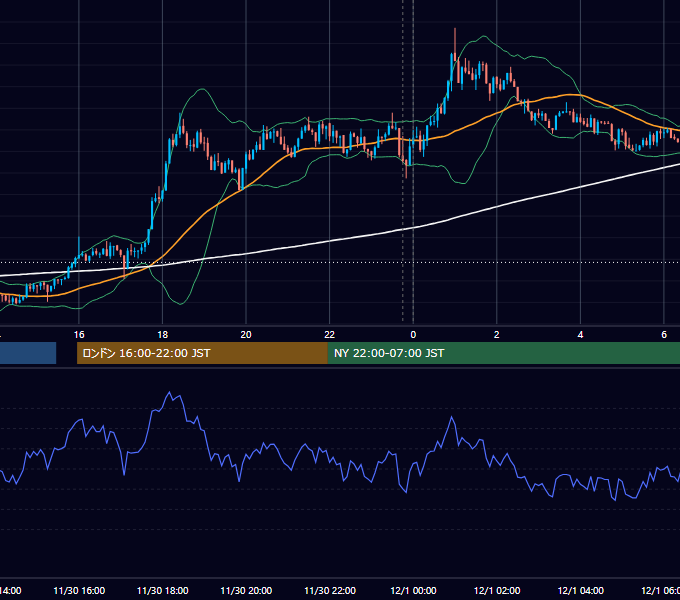Click the 11/30 18:00 time label

(163, 591)
